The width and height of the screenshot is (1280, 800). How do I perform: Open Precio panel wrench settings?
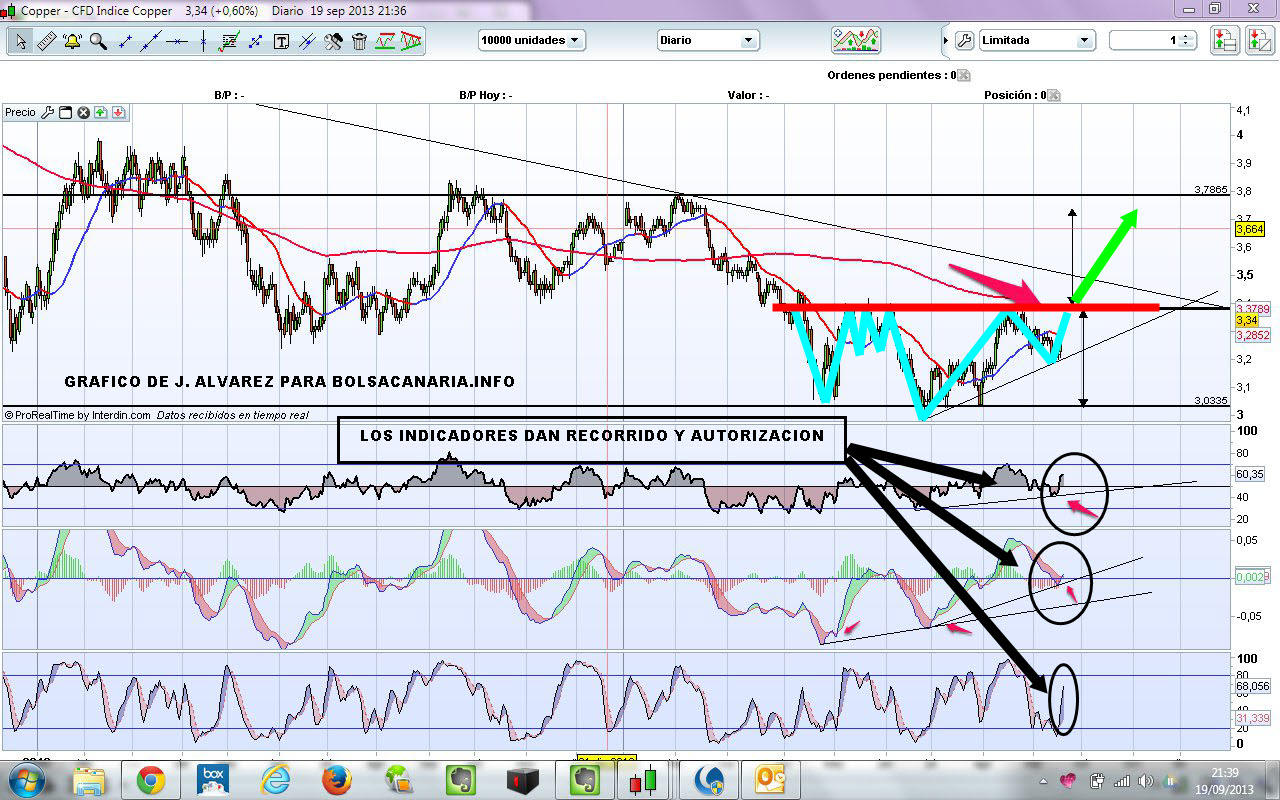click(47, 113)
